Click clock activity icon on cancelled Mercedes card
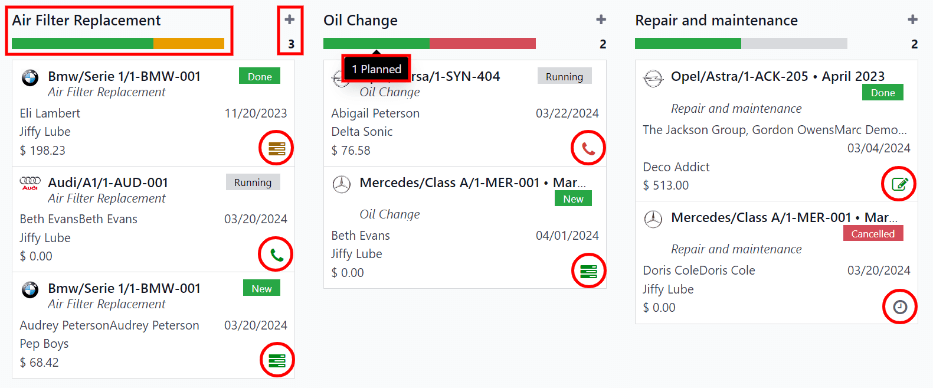The height and width of the screenshot is (388, 933). click(900, 307)
